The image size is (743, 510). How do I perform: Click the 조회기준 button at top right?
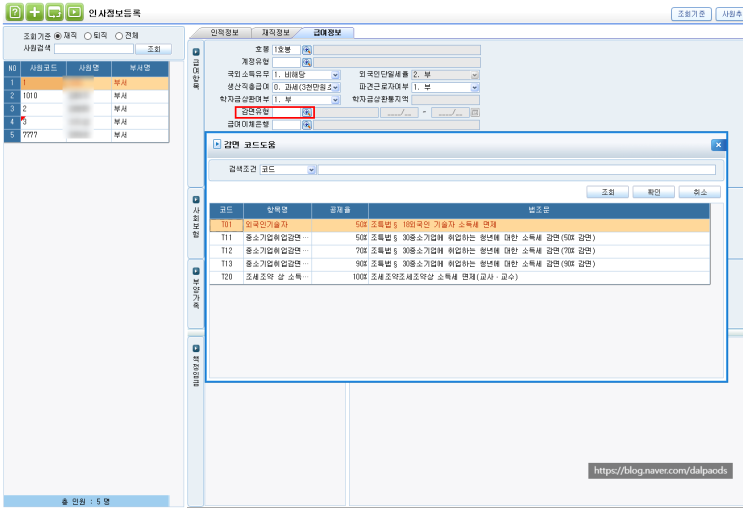point(691,14)
